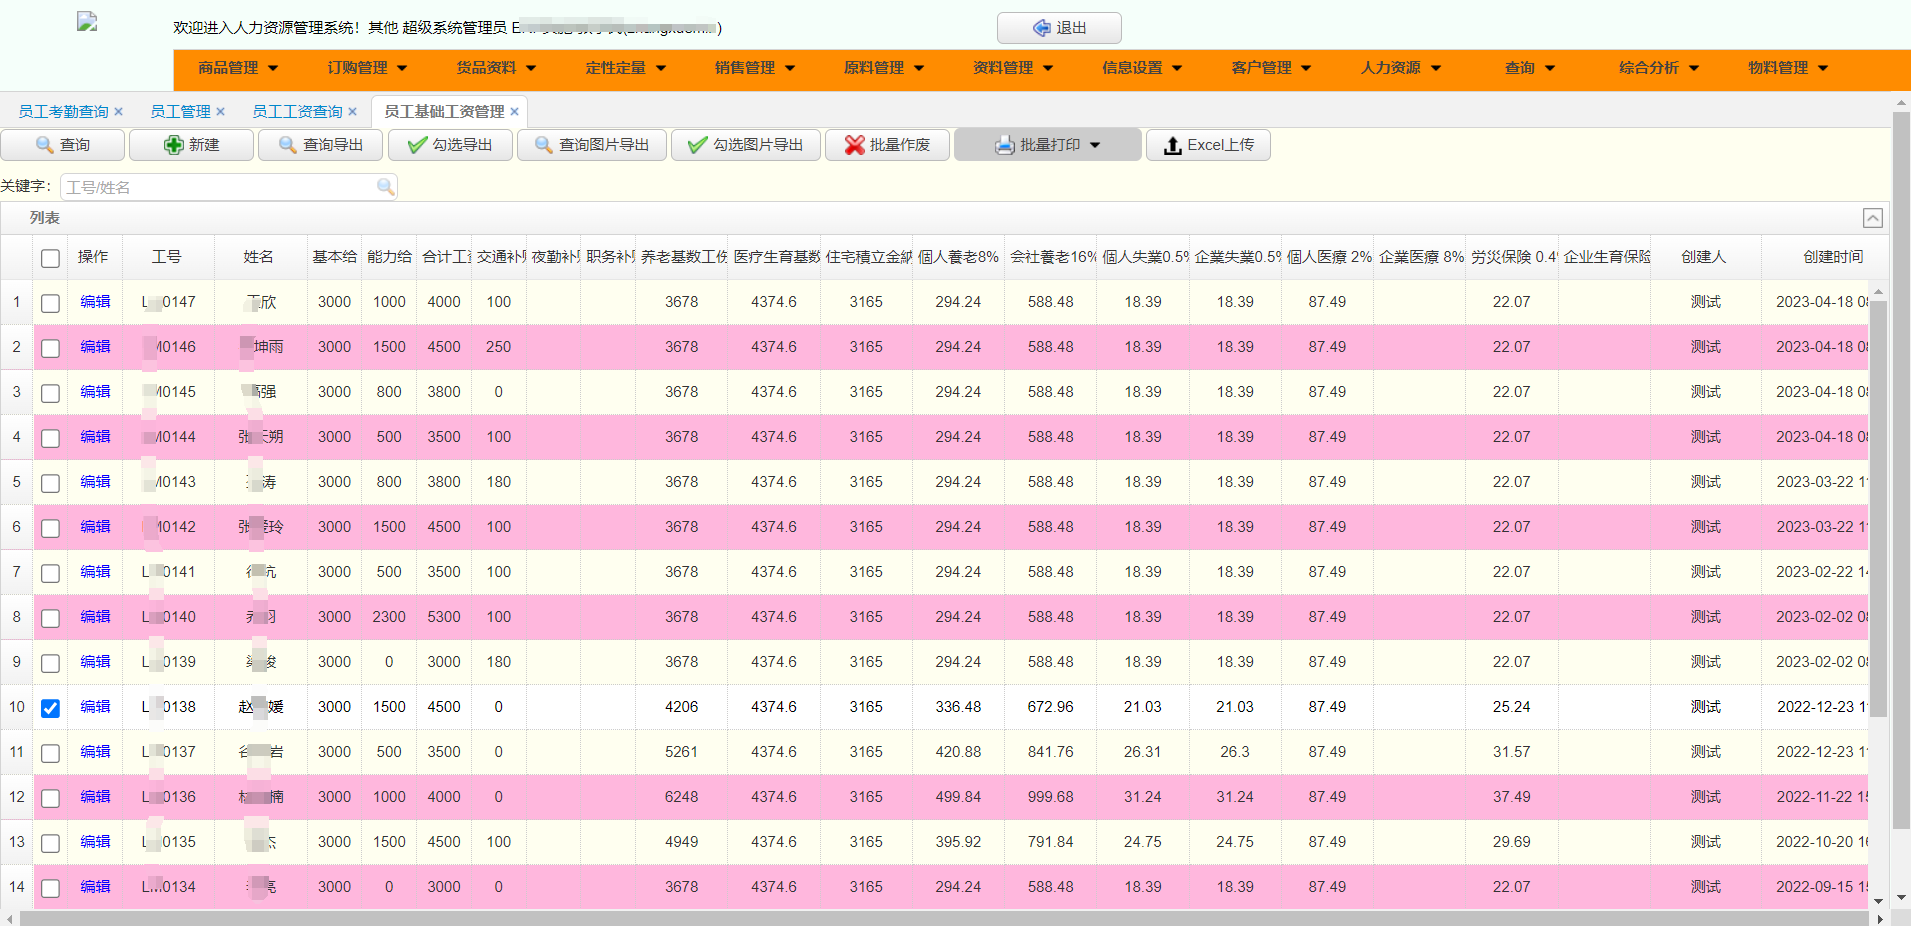Image resolution: width=1911 pixels, height=926 pixels.
Task: Click the checkmark icon on 勾选图片导出
Action: tap(698, 145)
